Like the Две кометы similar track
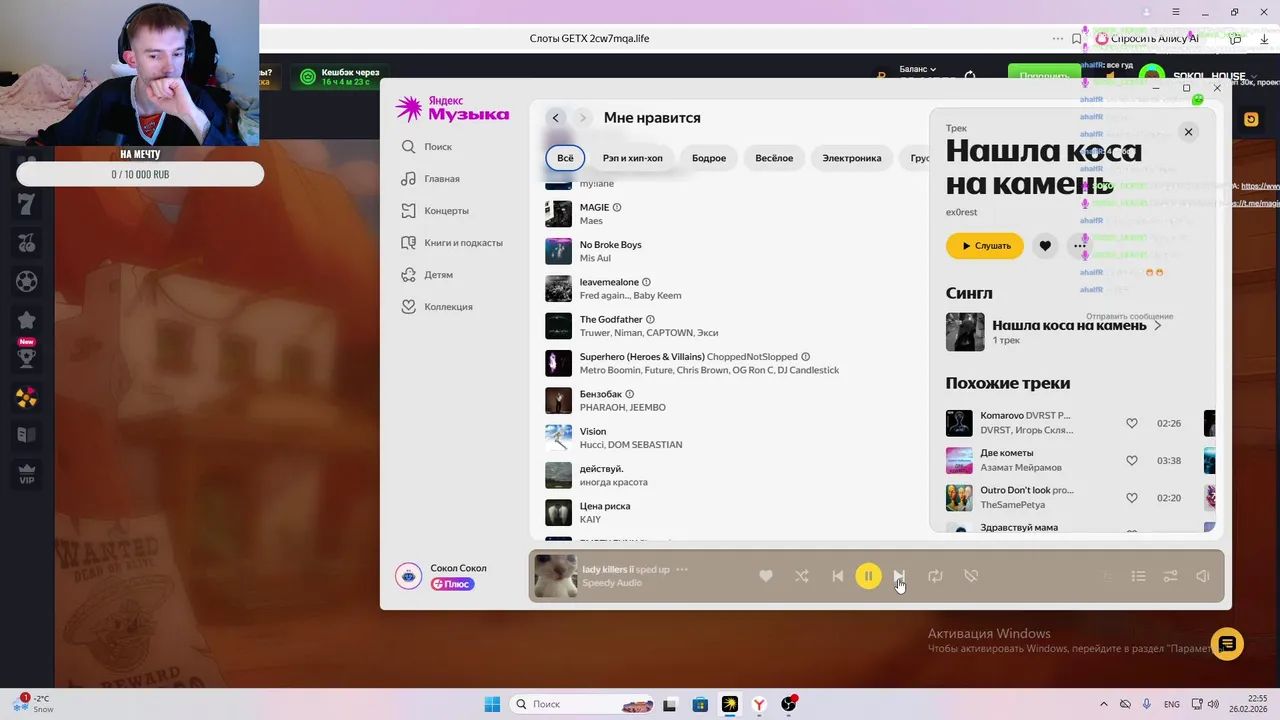This screenshot has width=1280, height=720. [x=1132, y=461]
